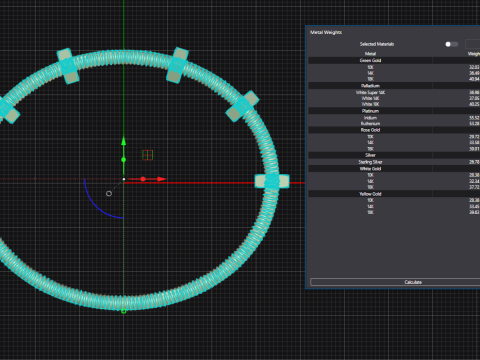Select the Rose Gold group row
Viewport: 480px width, 360px height.
394,130
